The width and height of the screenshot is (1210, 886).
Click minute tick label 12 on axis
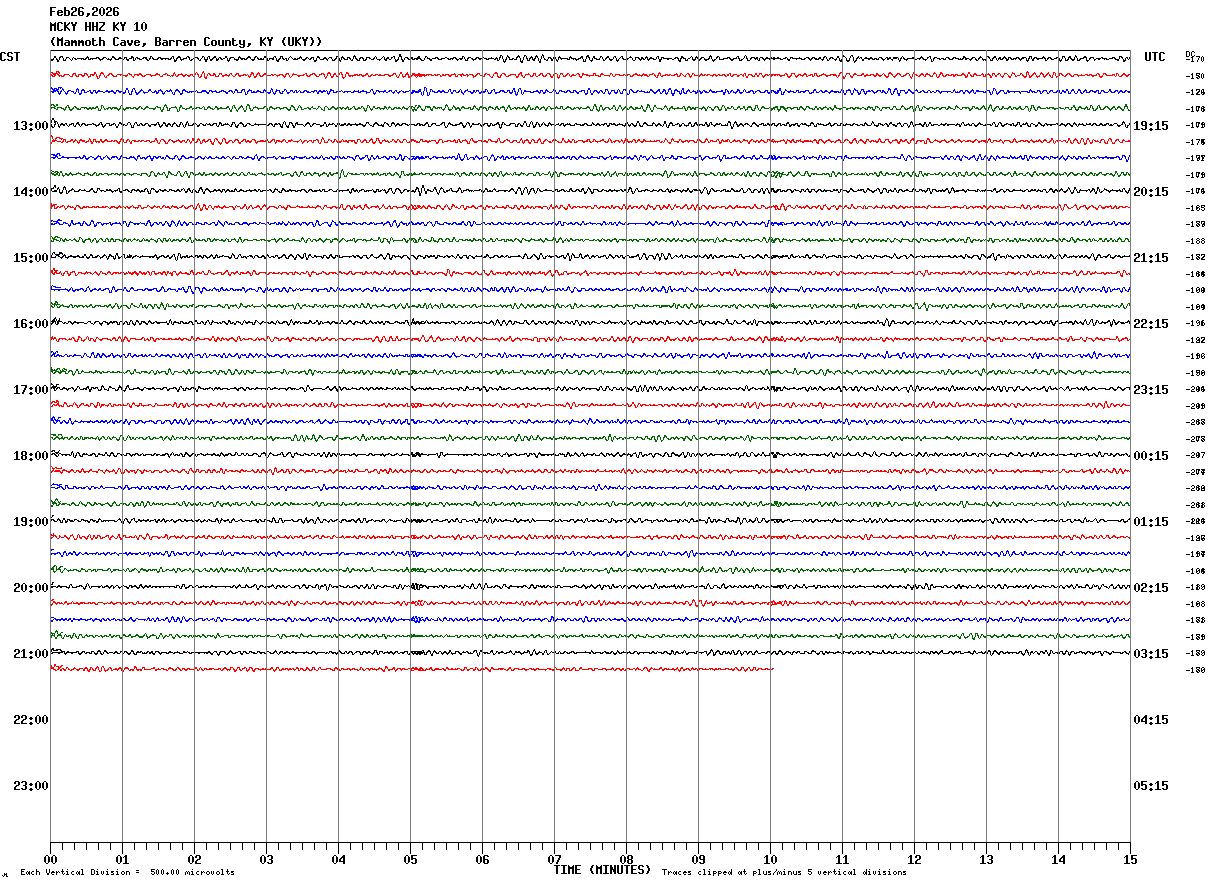[x=914, y=859]
